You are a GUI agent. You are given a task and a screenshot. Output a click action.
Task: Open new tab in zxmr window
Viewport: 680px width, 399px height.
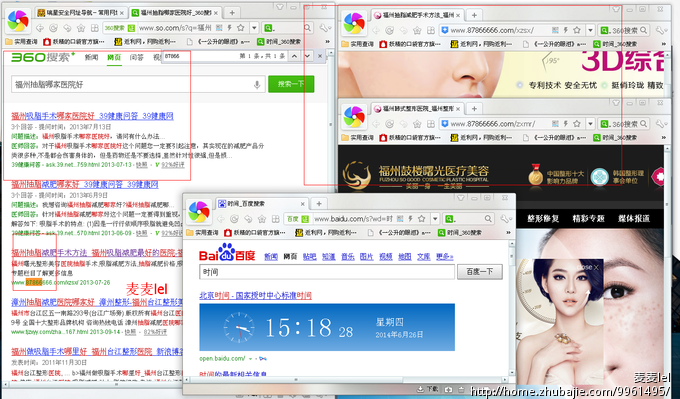point(474,108)
